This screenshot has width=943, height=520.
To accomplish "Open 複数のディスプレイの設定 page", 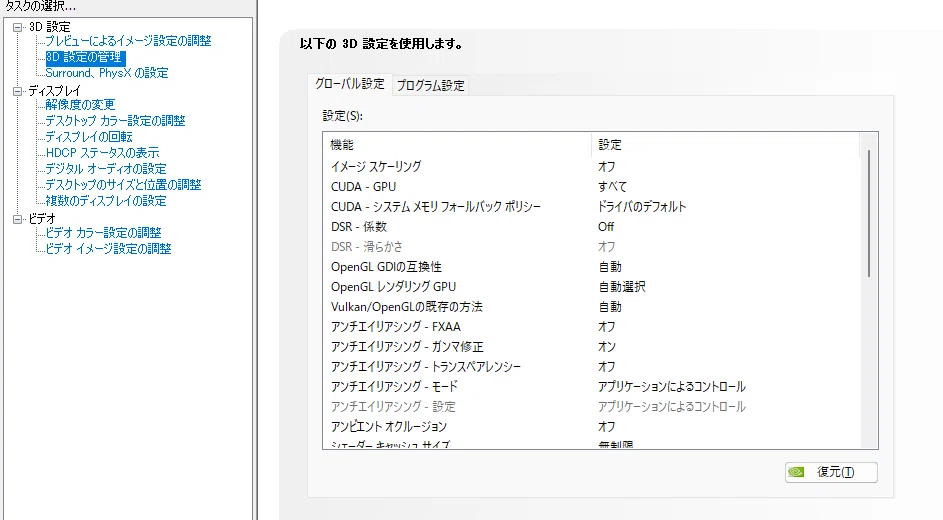I will (106, 201).
